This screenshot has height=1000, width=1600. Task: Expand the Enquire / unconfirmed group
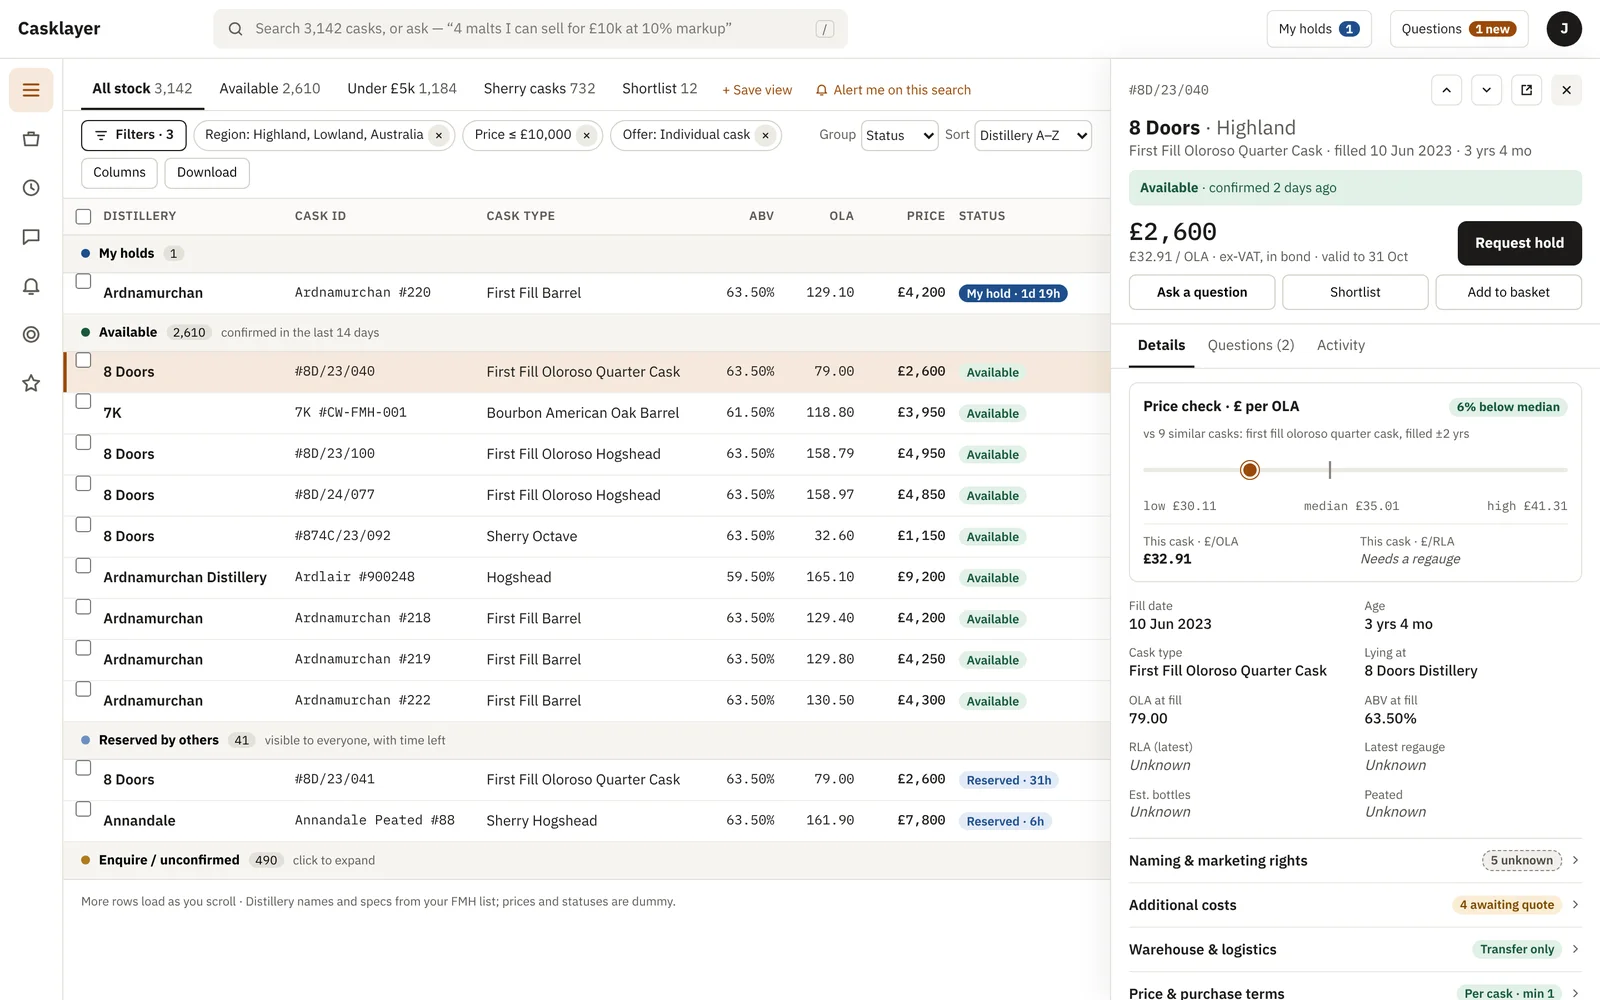click(586, 860)
